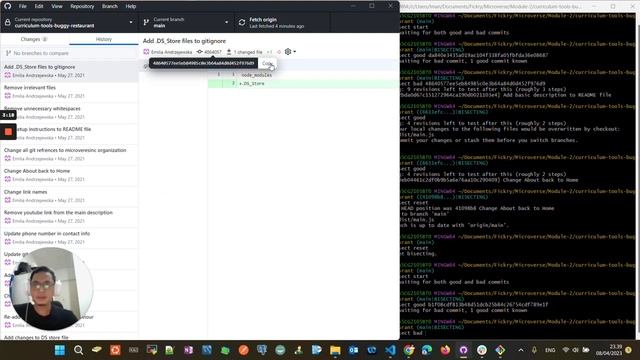
Task: Select commit 'Remove irrelevant files'
Action: pos(69,92)
